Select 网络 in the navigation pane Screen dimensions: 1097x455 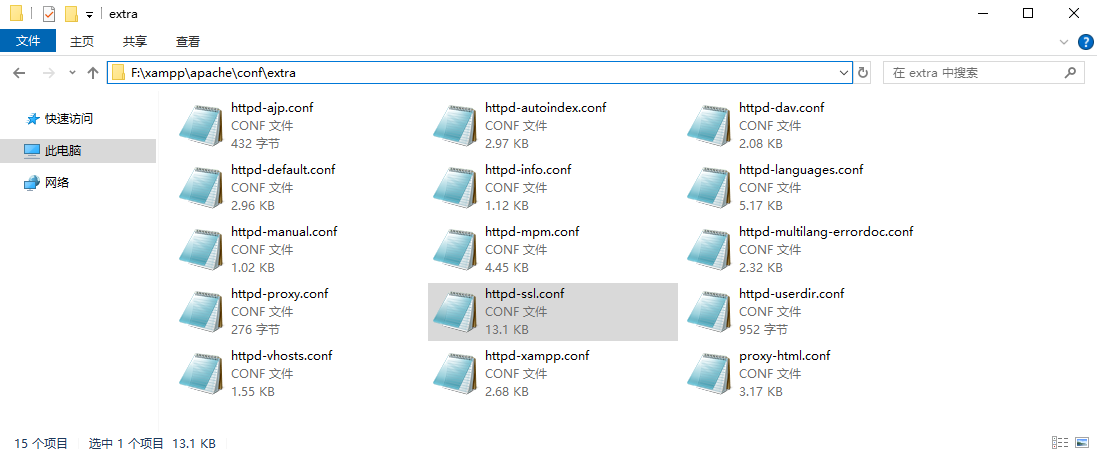(x=57, y=183)
